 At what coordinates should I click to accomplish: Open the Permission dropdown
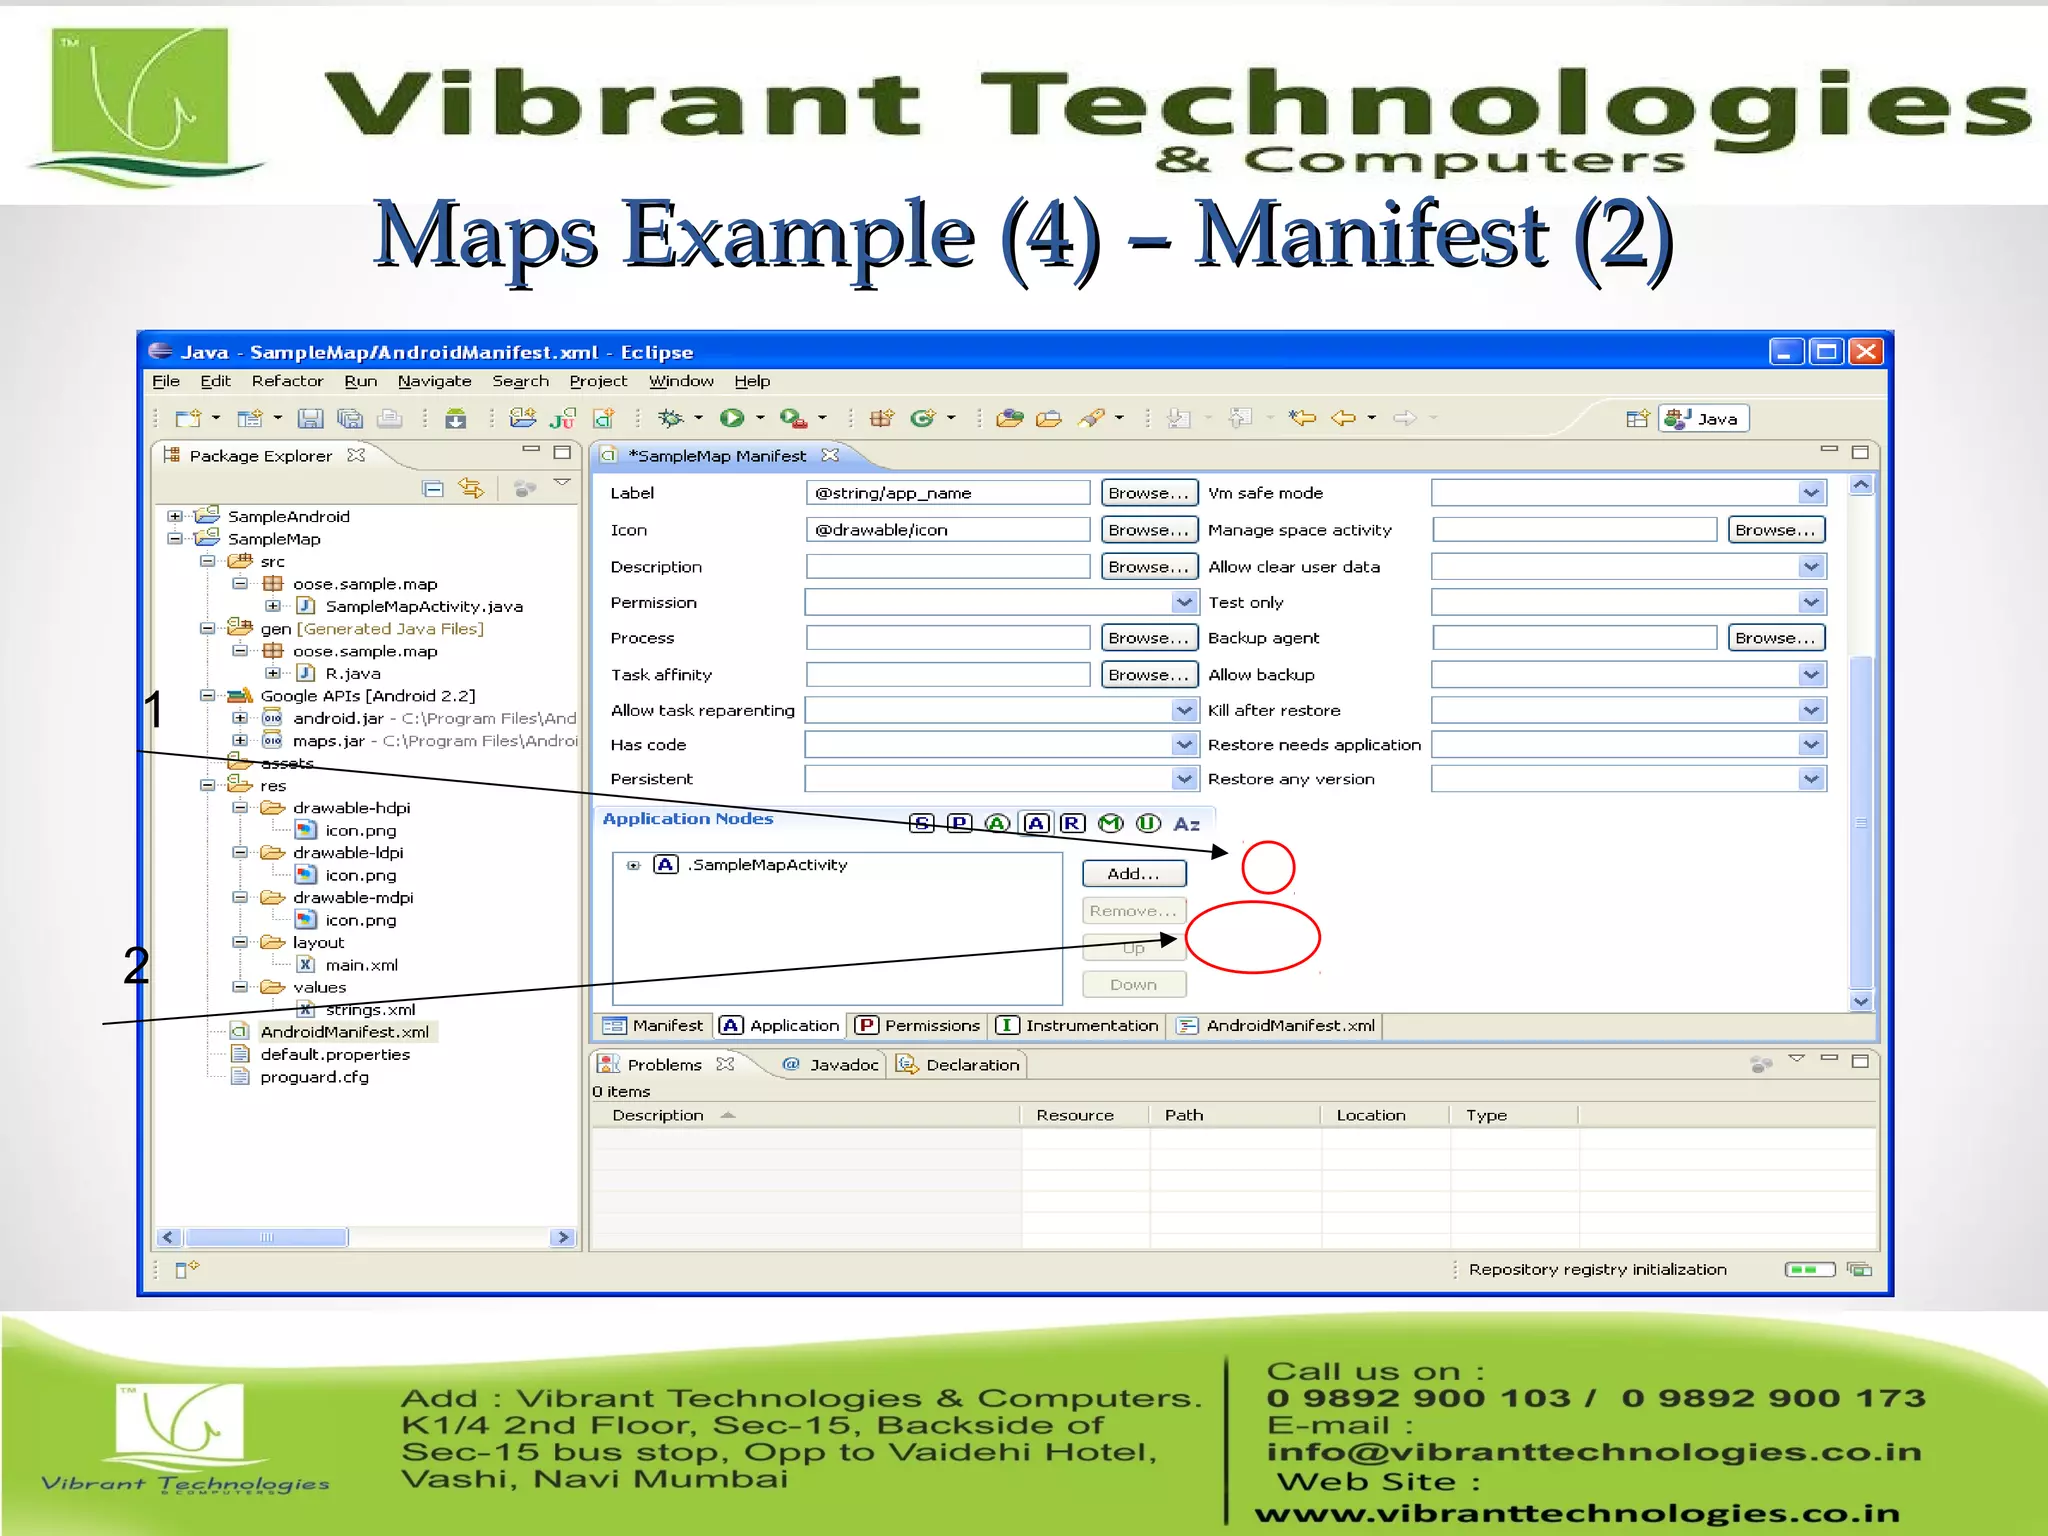[x=1184, y=602]
